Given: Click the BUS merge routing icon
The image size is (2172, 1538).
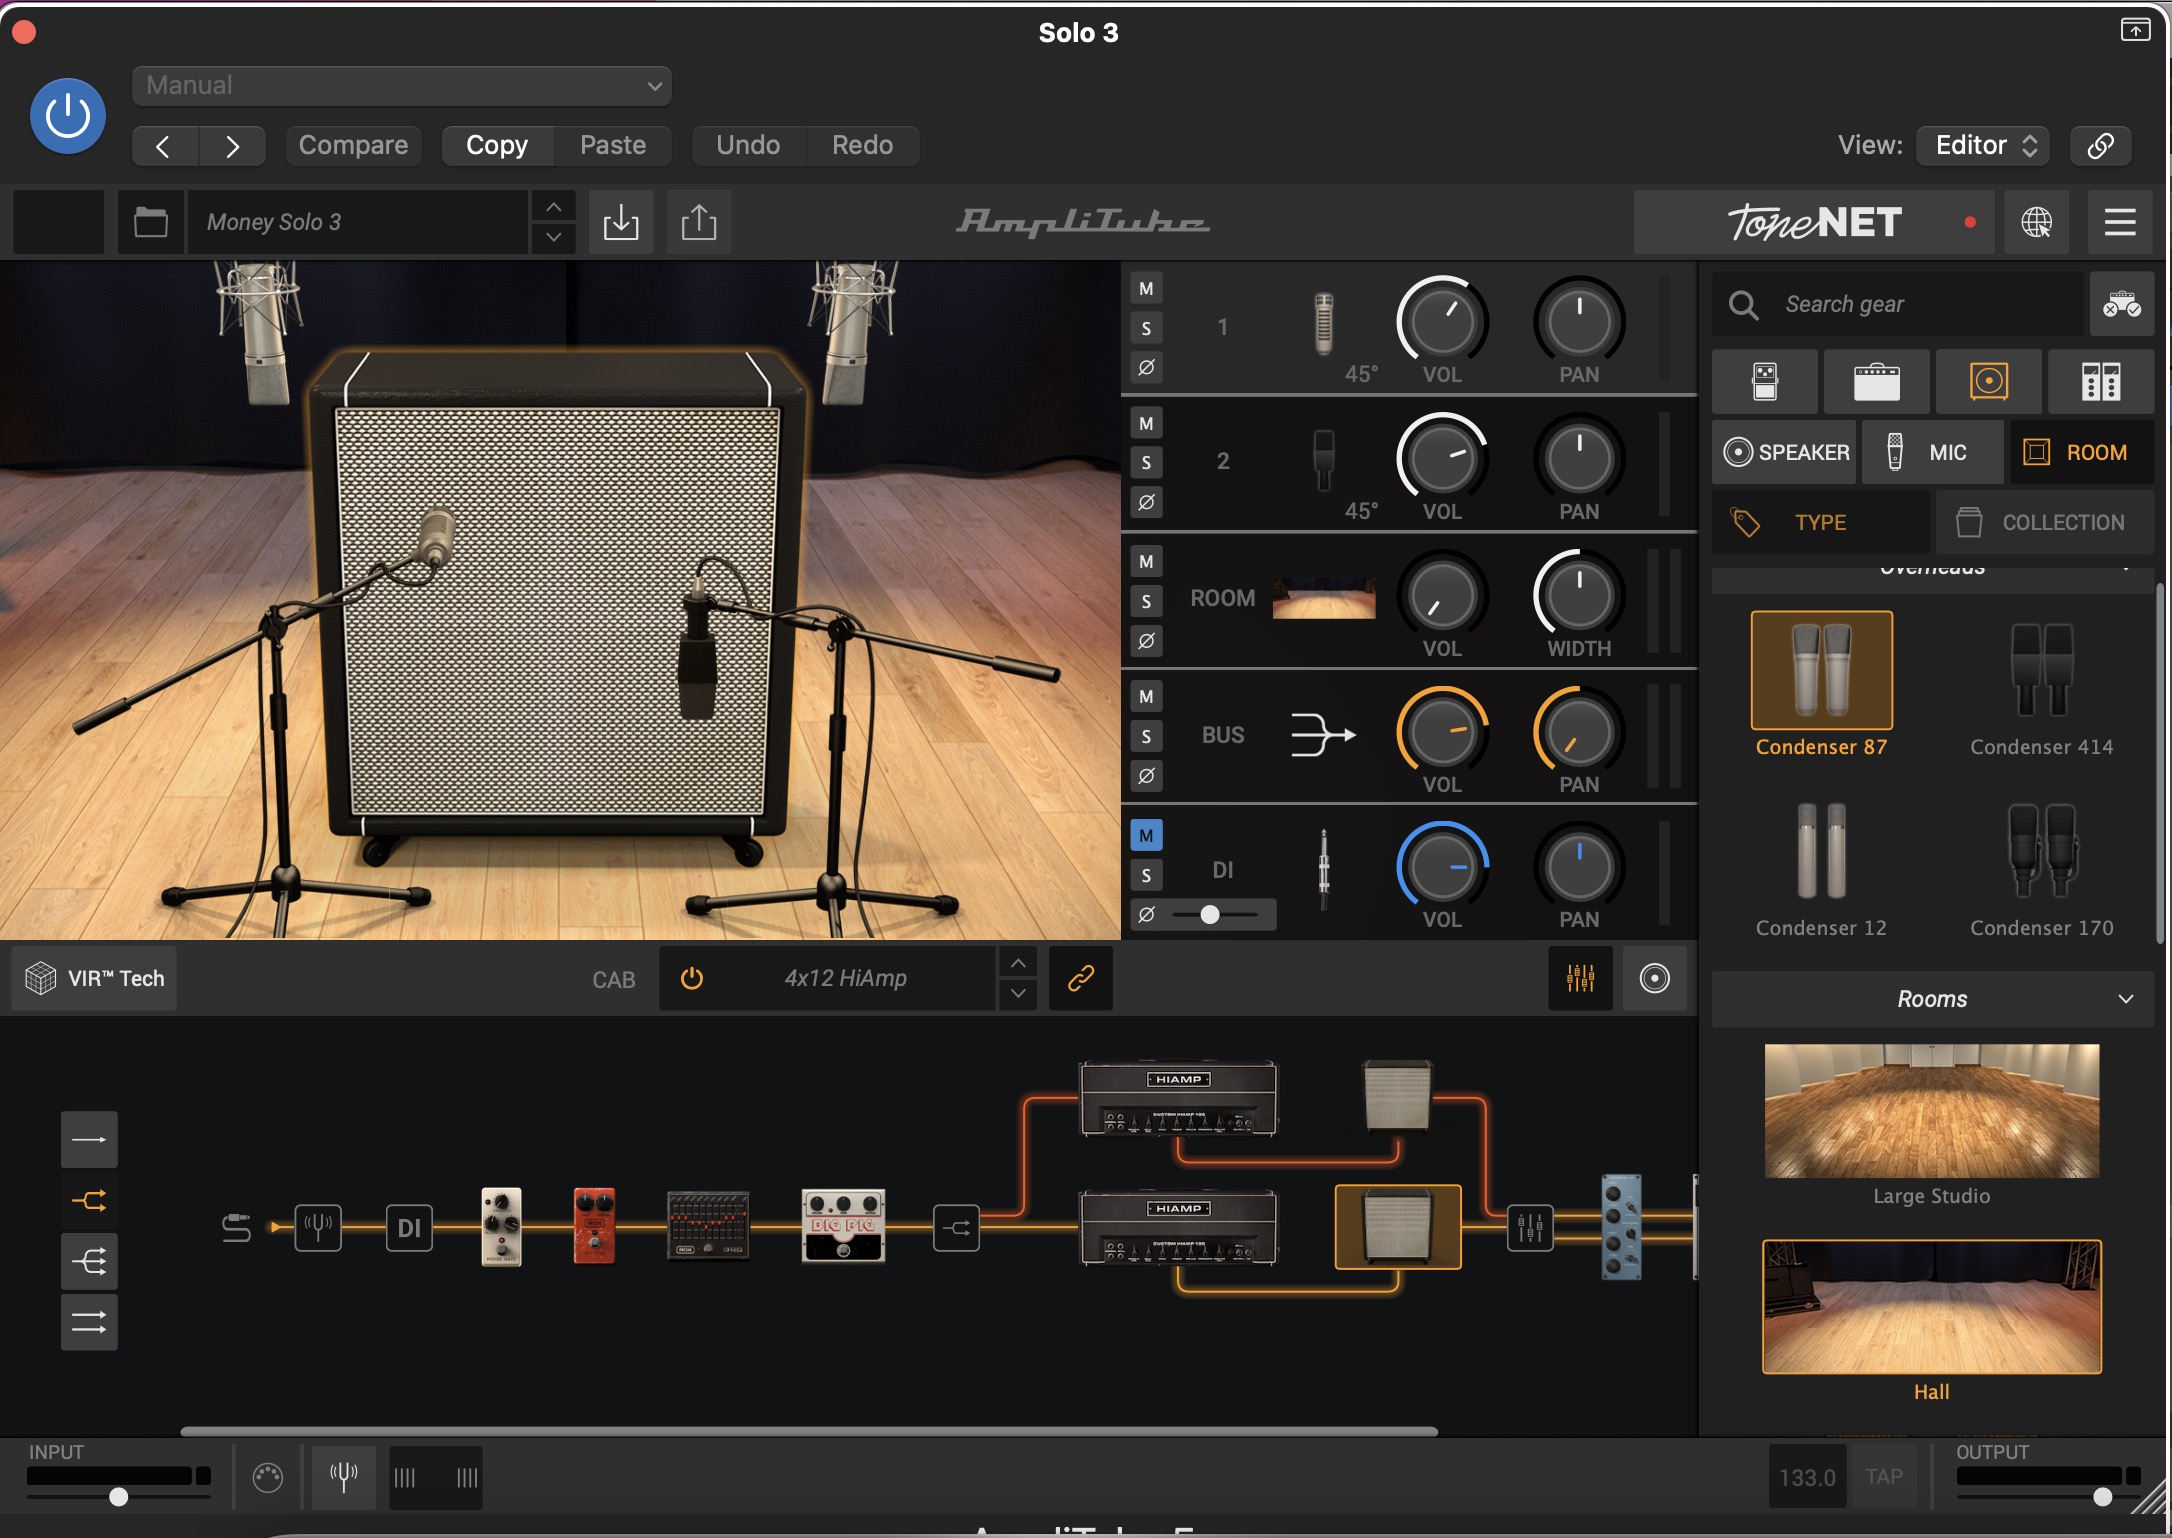Looking at the screenshot, I should click(x=1323, y=735).
